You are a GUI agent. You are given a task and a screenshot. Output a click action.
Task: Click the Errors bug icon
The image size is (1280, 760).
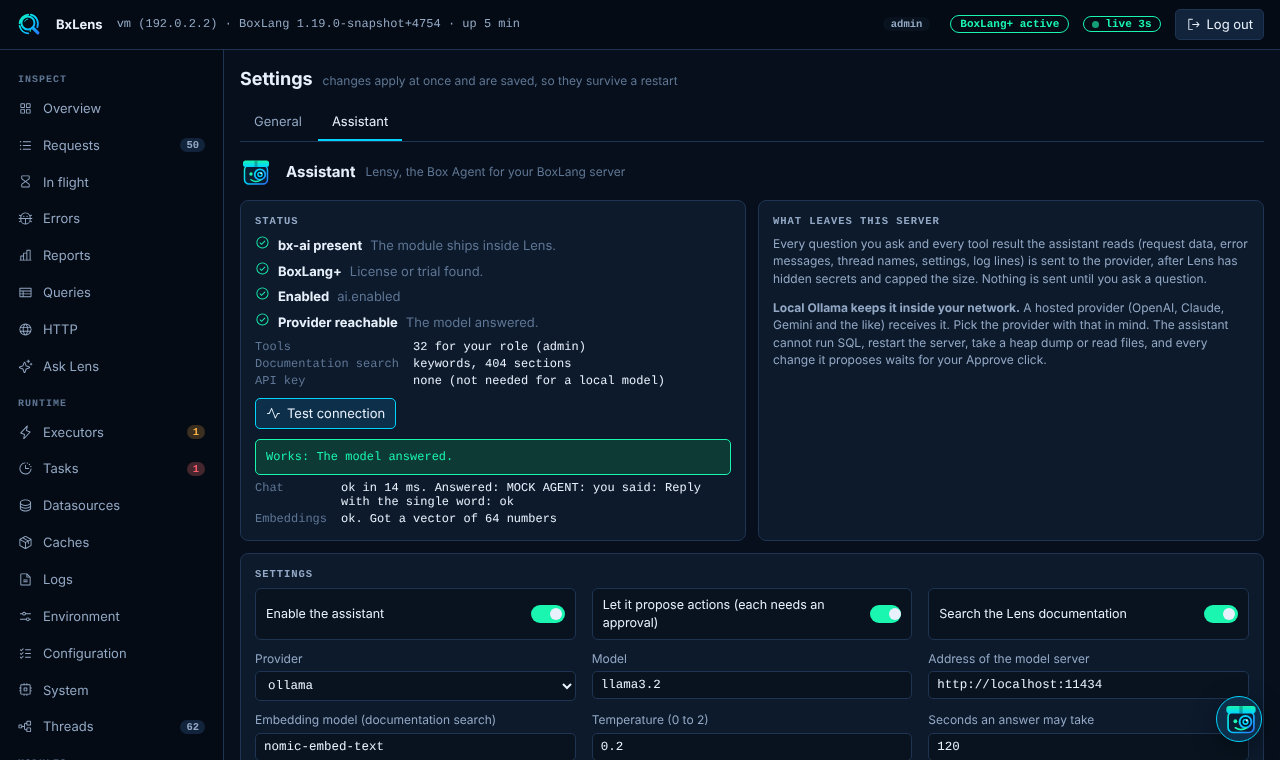pos(26,218)
